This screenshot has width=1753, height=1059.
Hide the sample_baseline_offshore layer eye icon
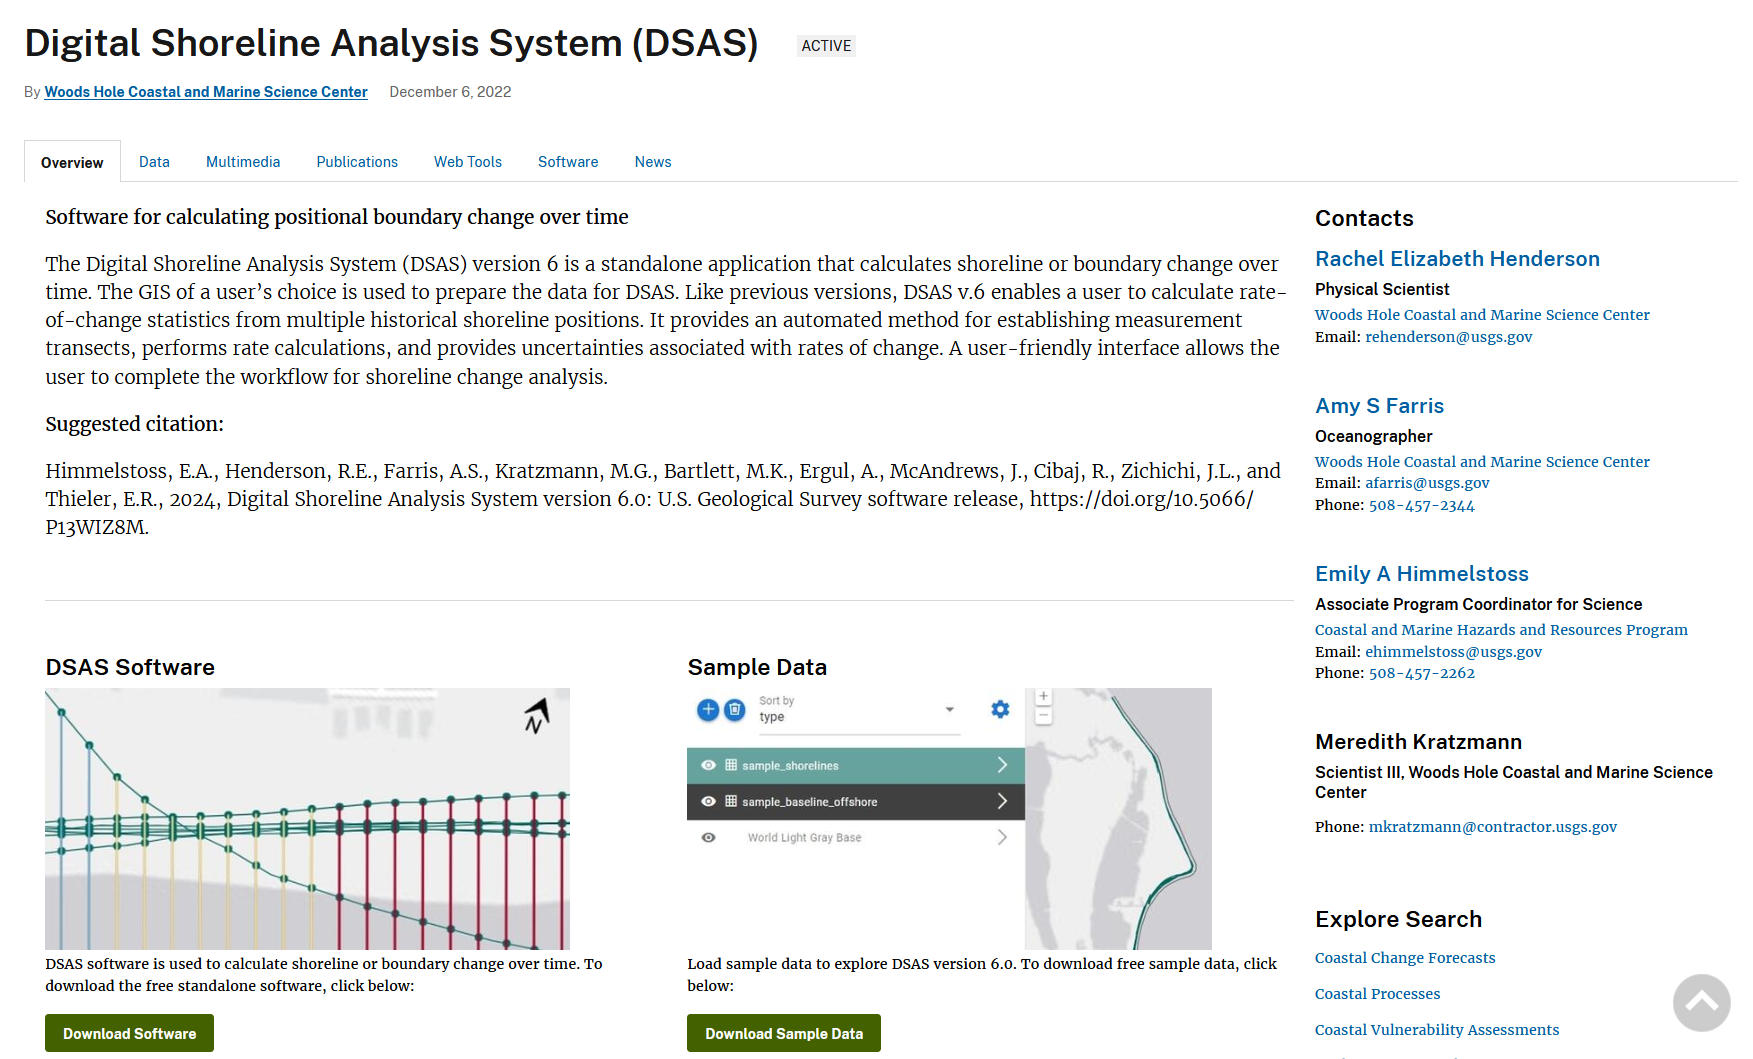[708, 801]
